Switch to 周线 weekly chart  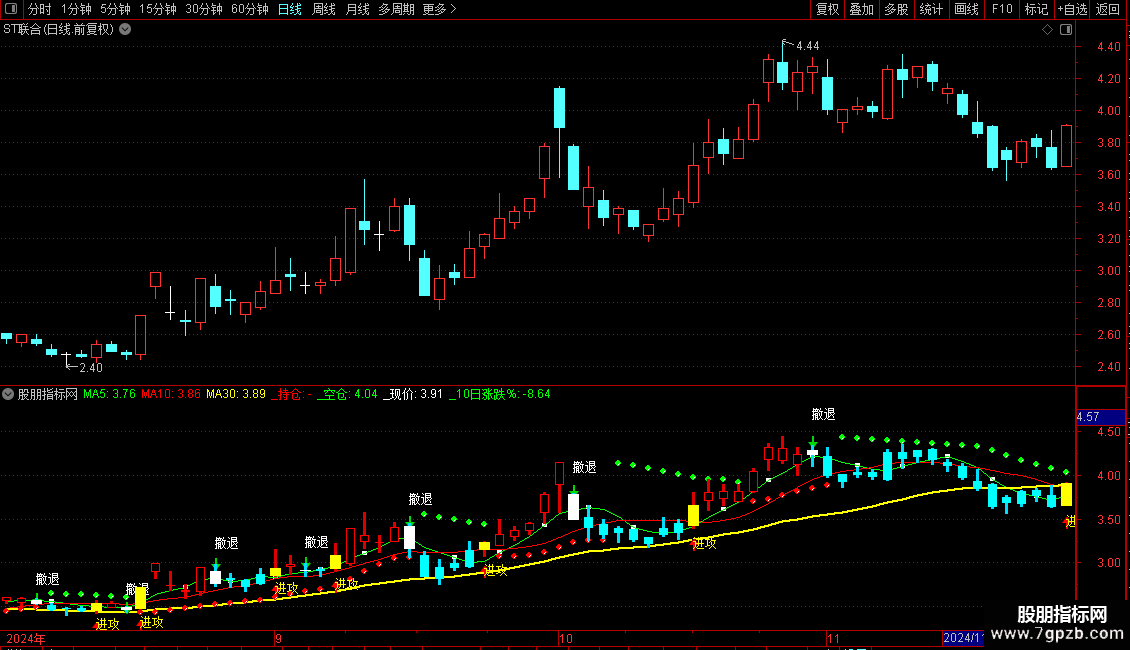[x=324, y=9]
